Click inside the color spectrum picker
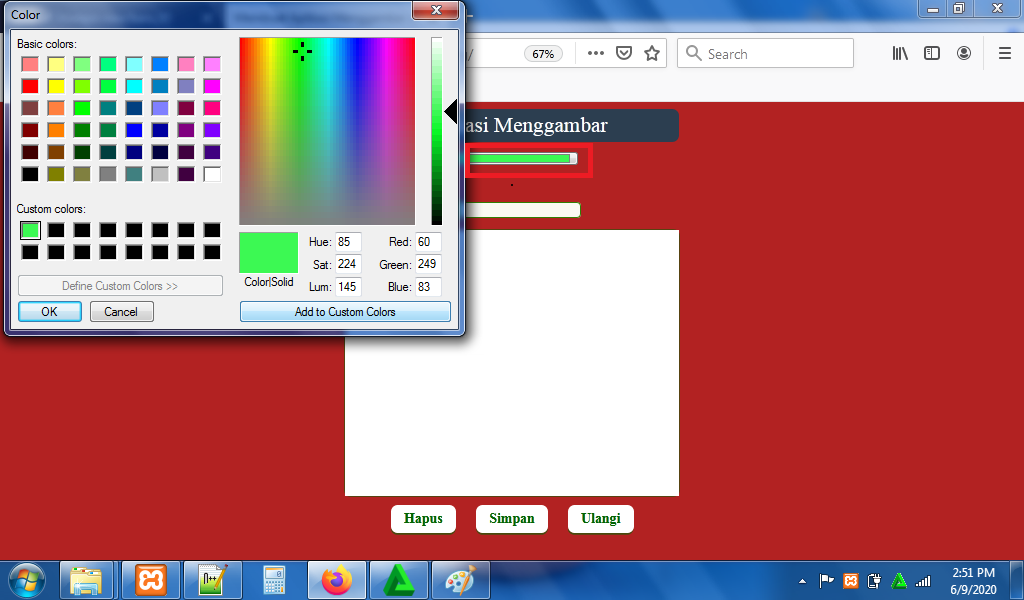 point(327,131)
